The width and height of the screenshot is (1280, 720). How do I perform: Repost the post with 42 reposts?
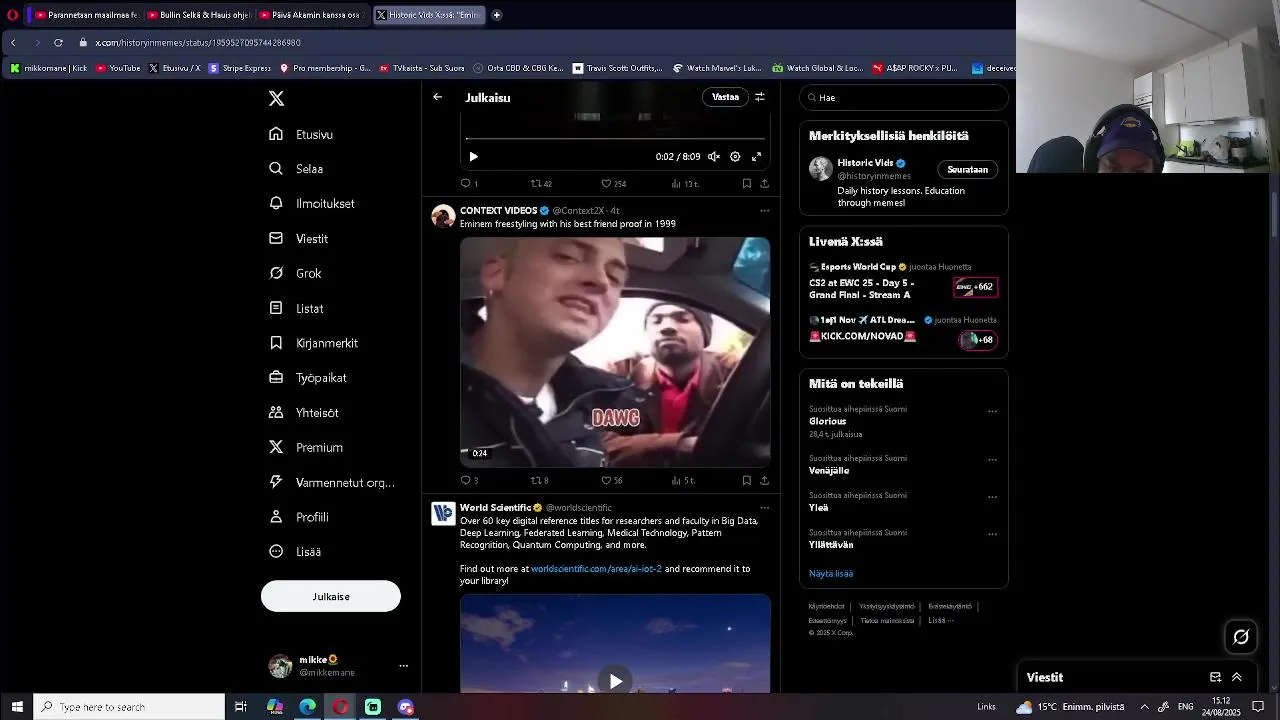pos(541,184)
